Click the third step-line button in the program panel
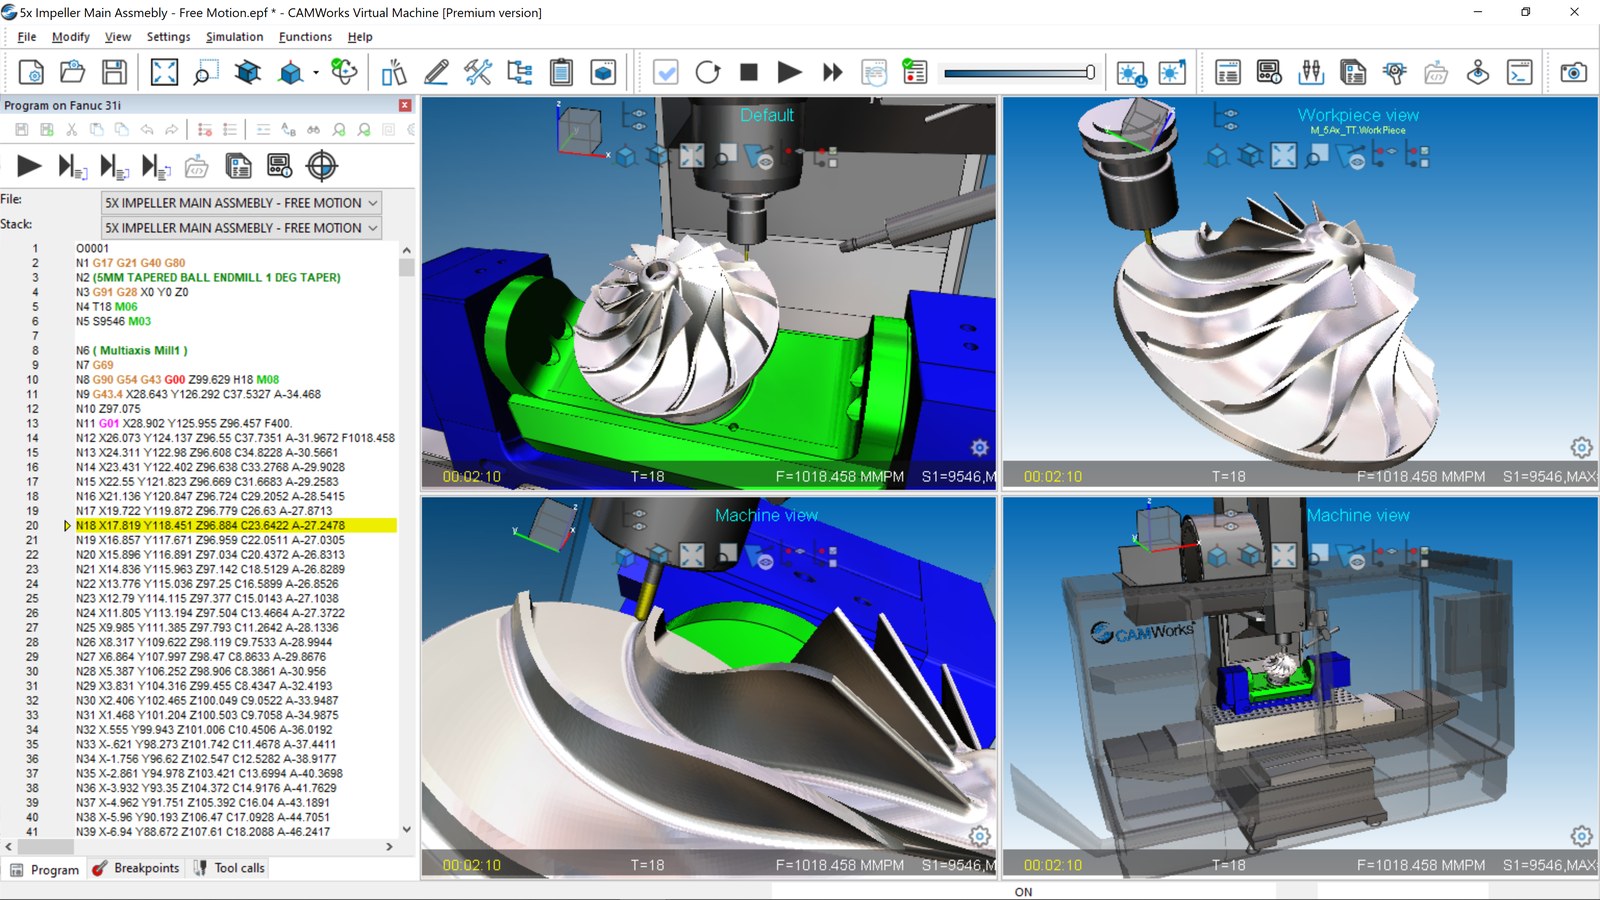 (x=156, y=166)
